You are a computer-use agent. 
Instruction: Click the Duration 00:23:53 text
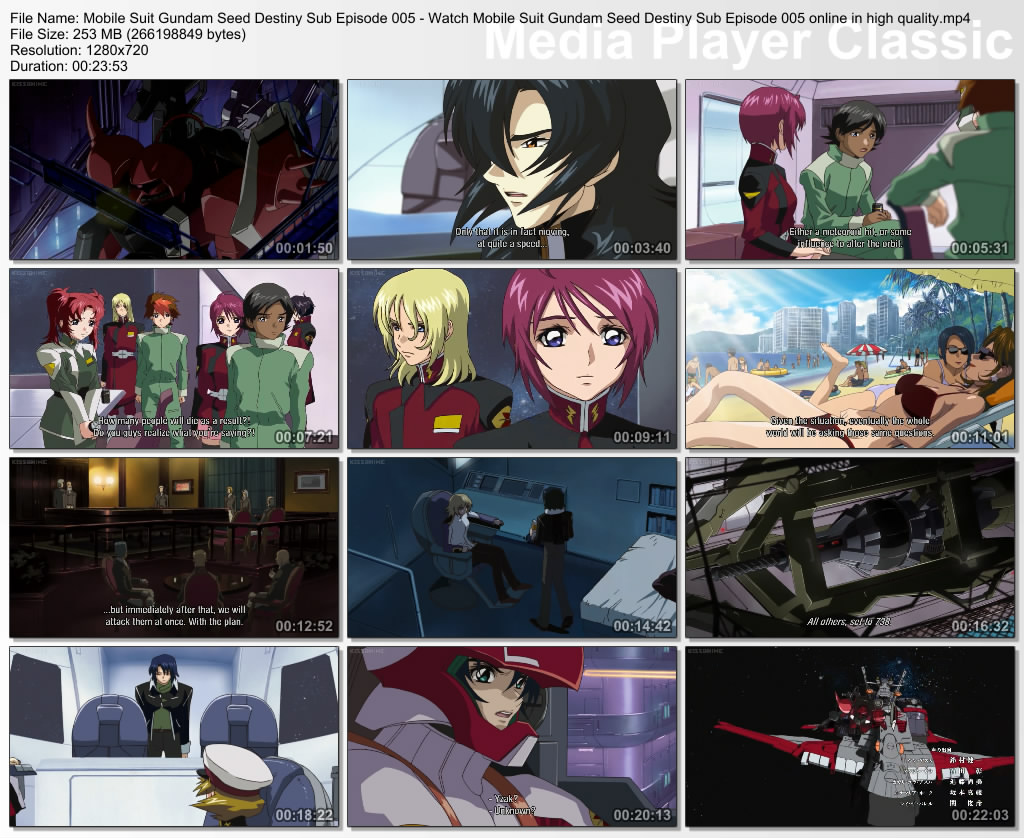tap(69, 66)
